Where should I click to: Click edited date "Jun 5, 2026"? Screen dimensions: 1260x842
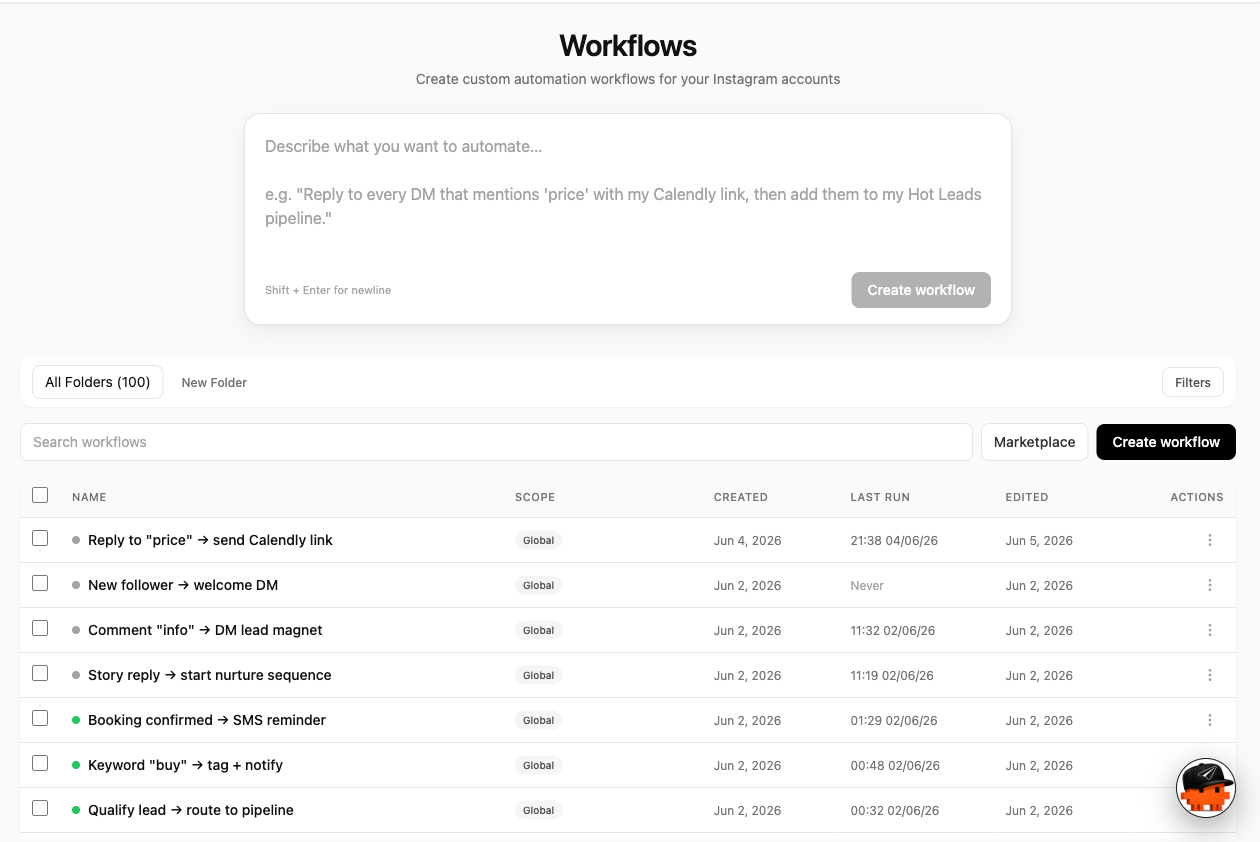[x=1039, y=541]
